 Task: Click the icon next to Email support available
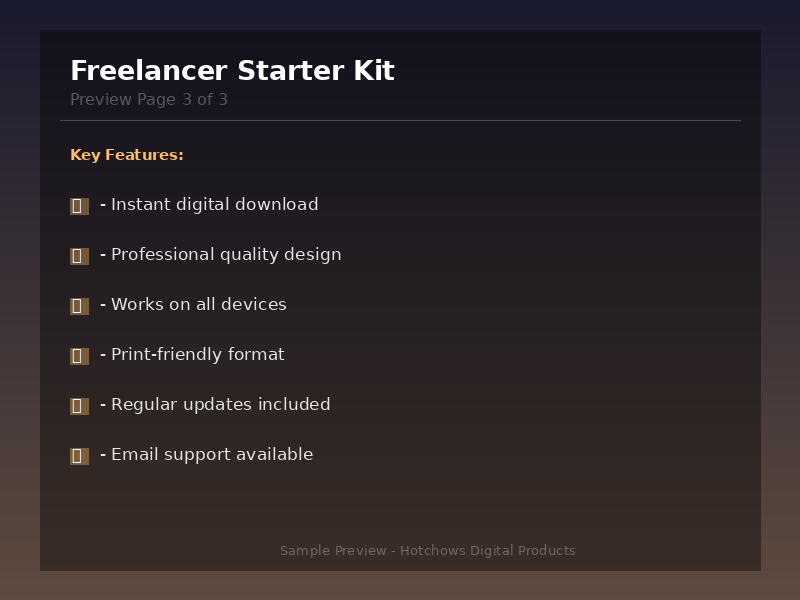(79, 456)
